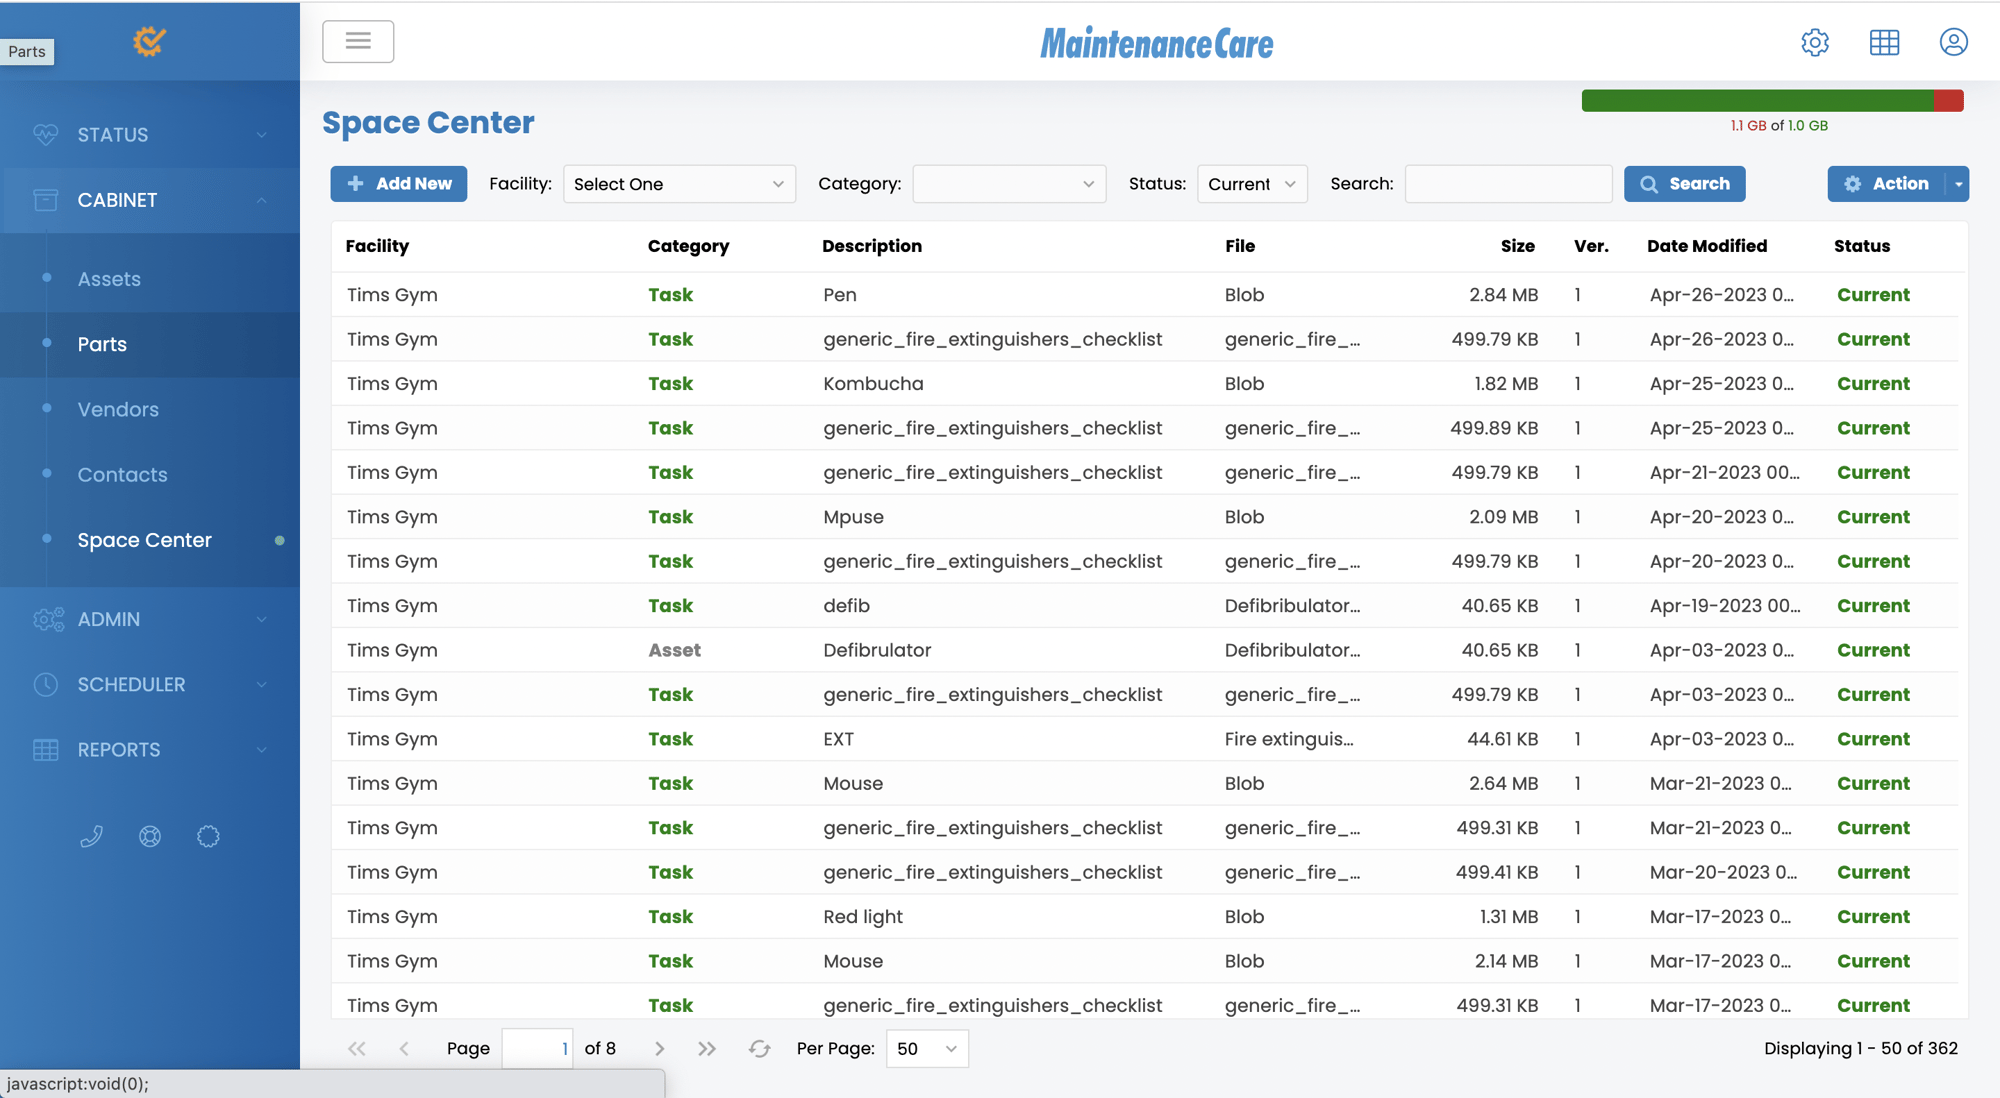Select the Mpuse description row

coord(1145,517)
